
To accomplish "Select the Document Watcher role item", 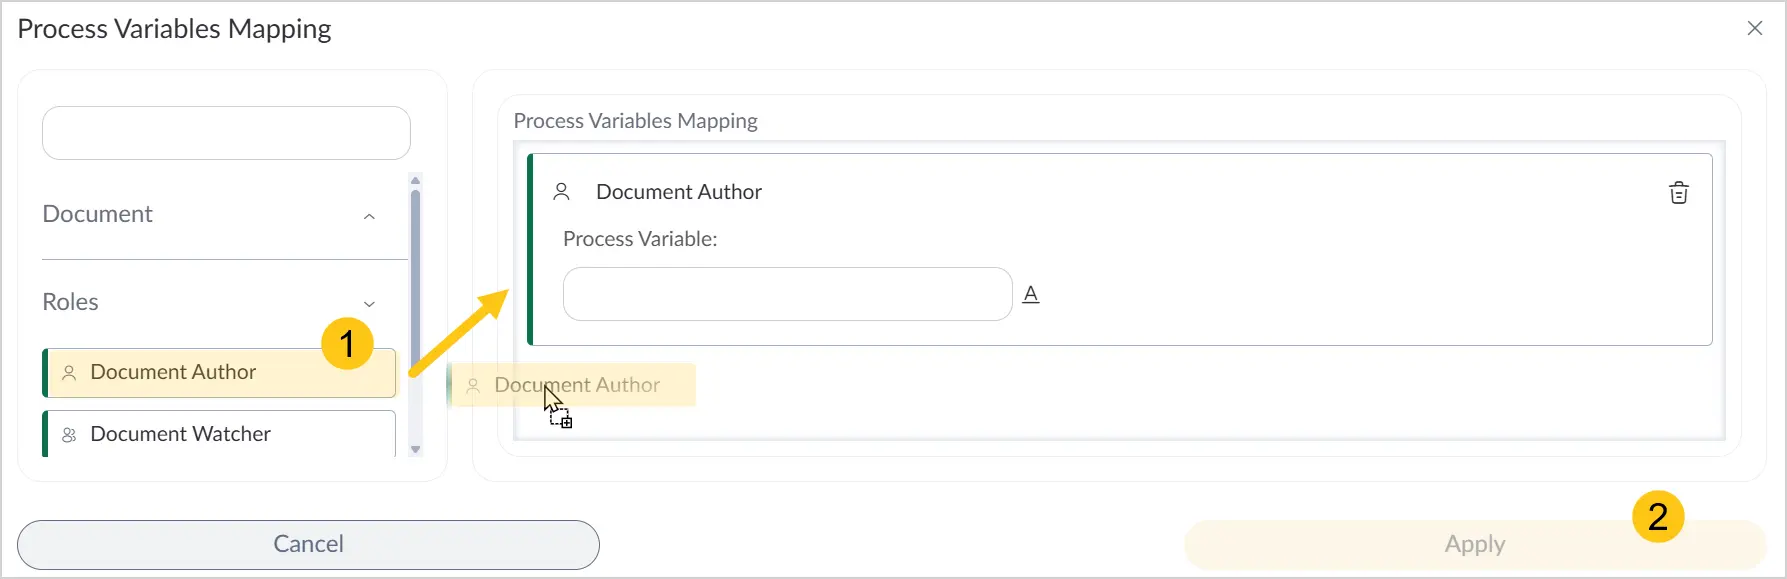I will tap(220, 434).
